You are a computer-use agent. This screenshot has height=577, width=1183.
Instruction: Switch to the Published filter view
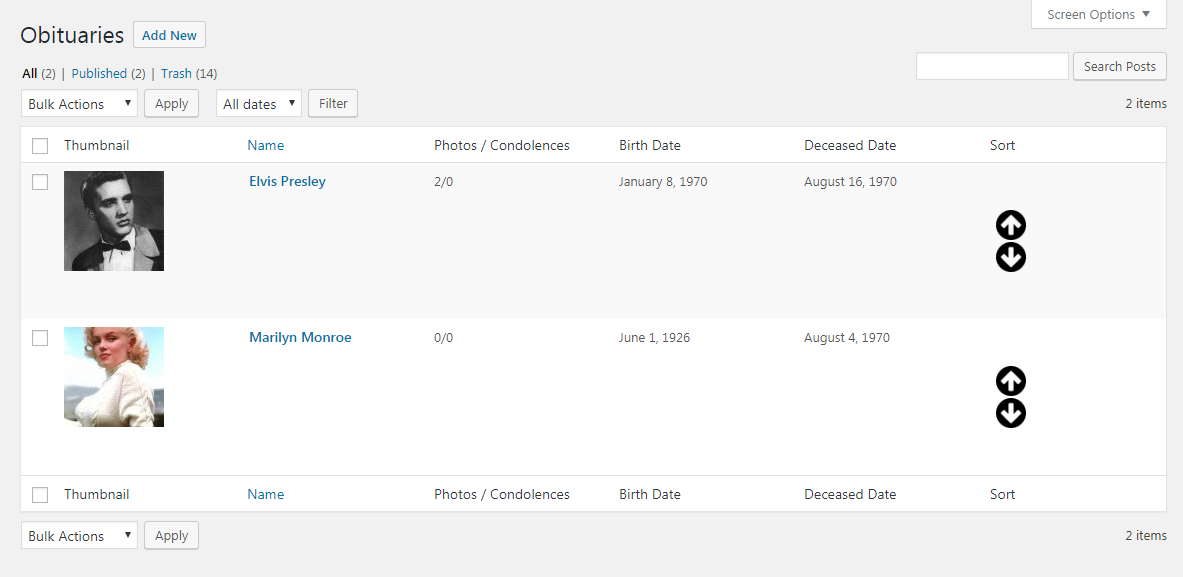coord(99,73)
